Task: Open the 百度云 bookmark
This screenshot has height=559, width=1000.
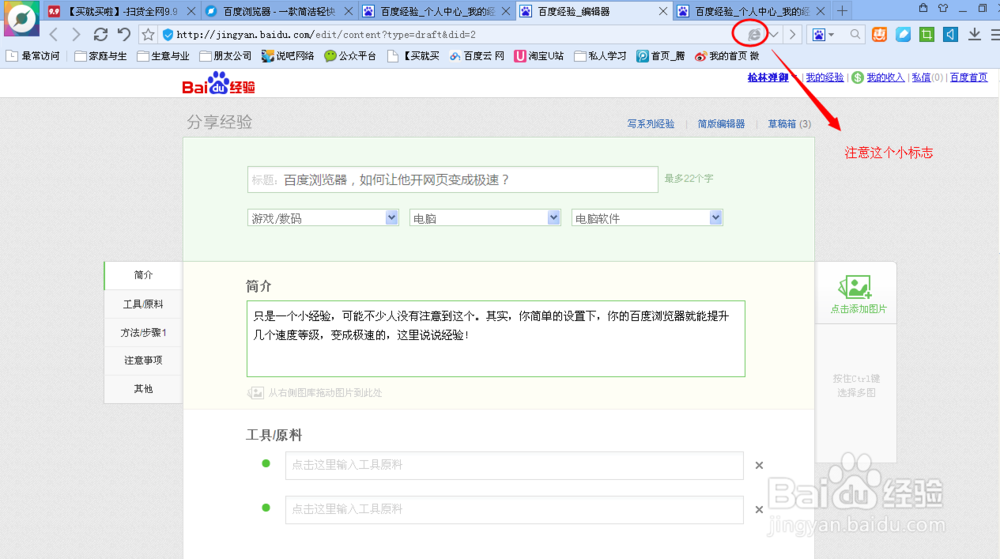Action: tap(476, 56)
